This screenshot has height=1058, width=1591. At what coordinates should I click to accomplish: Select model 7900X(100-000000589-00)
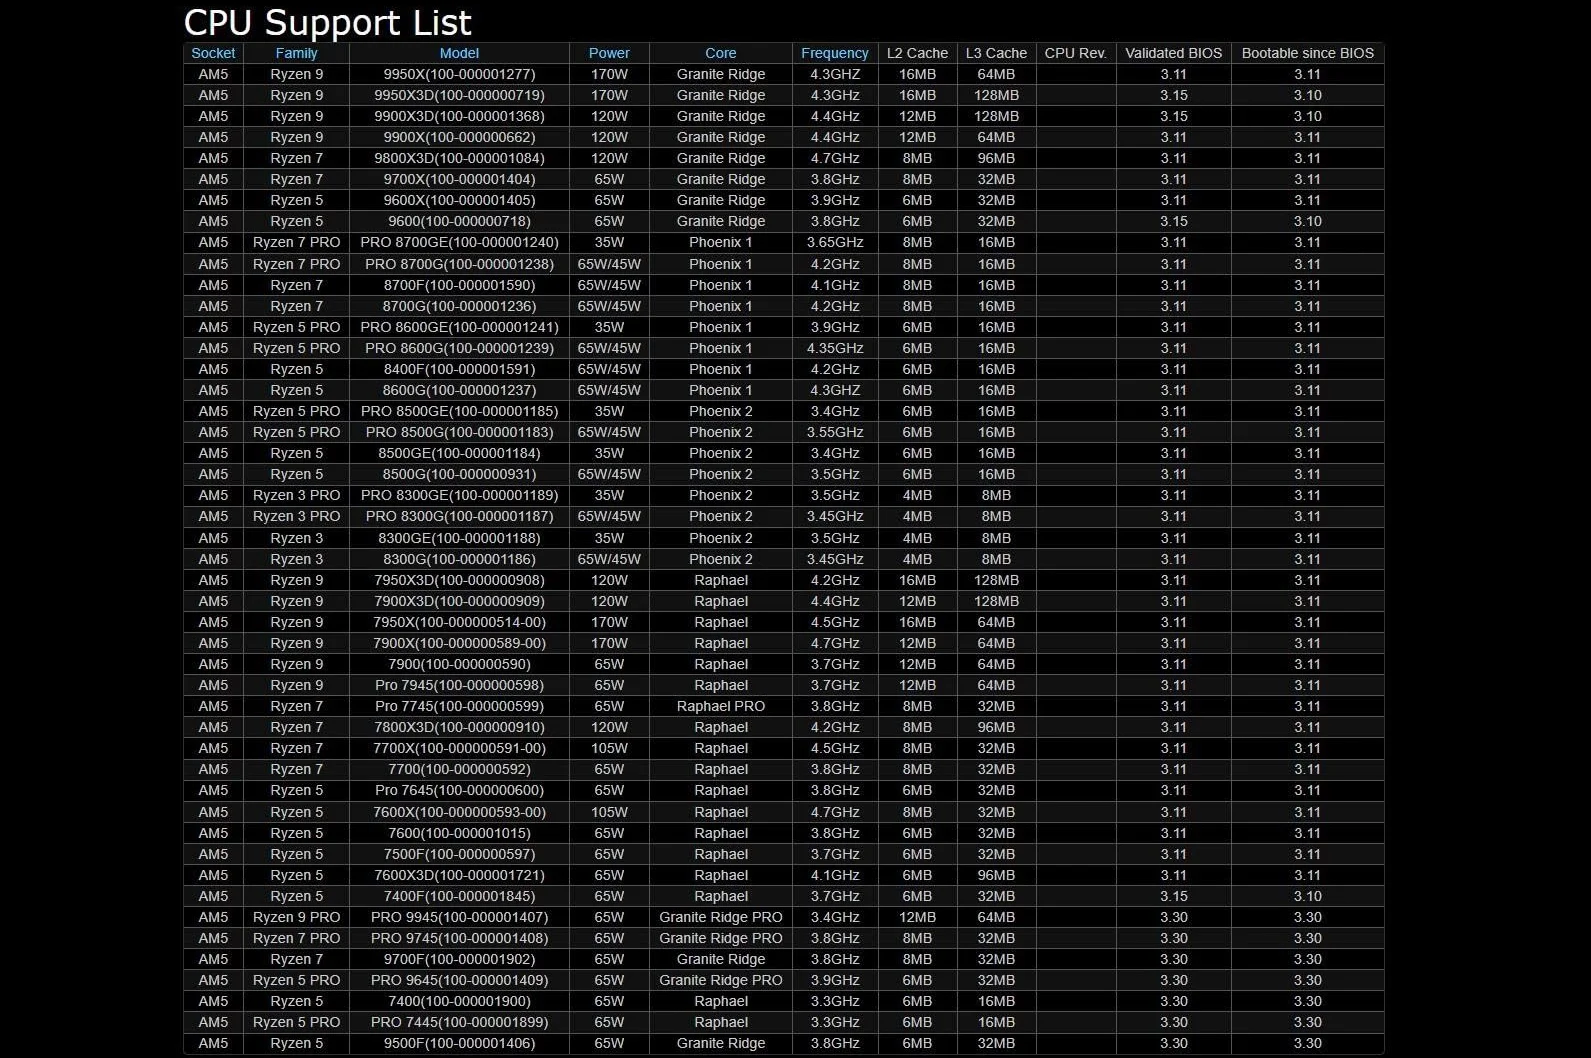459,643
